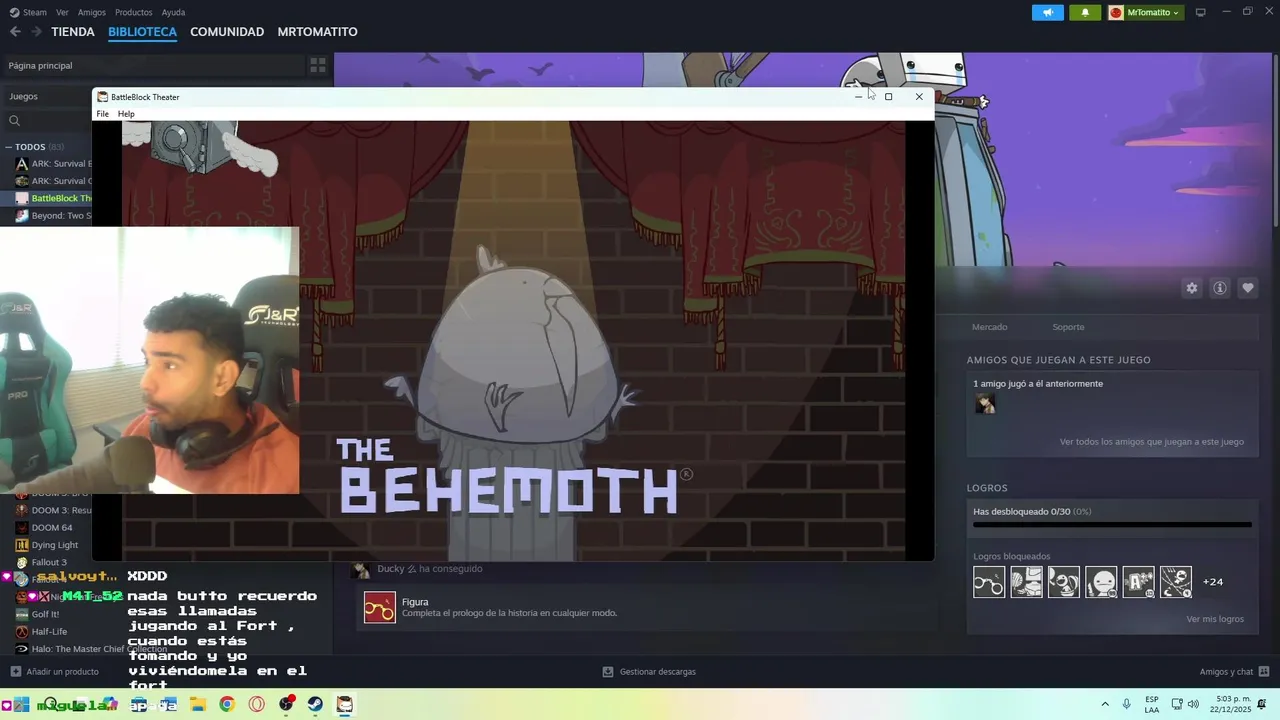The image size is (1280, 720).
Task: Add game to favorites with heart icon
Action: pos(1248,288)
